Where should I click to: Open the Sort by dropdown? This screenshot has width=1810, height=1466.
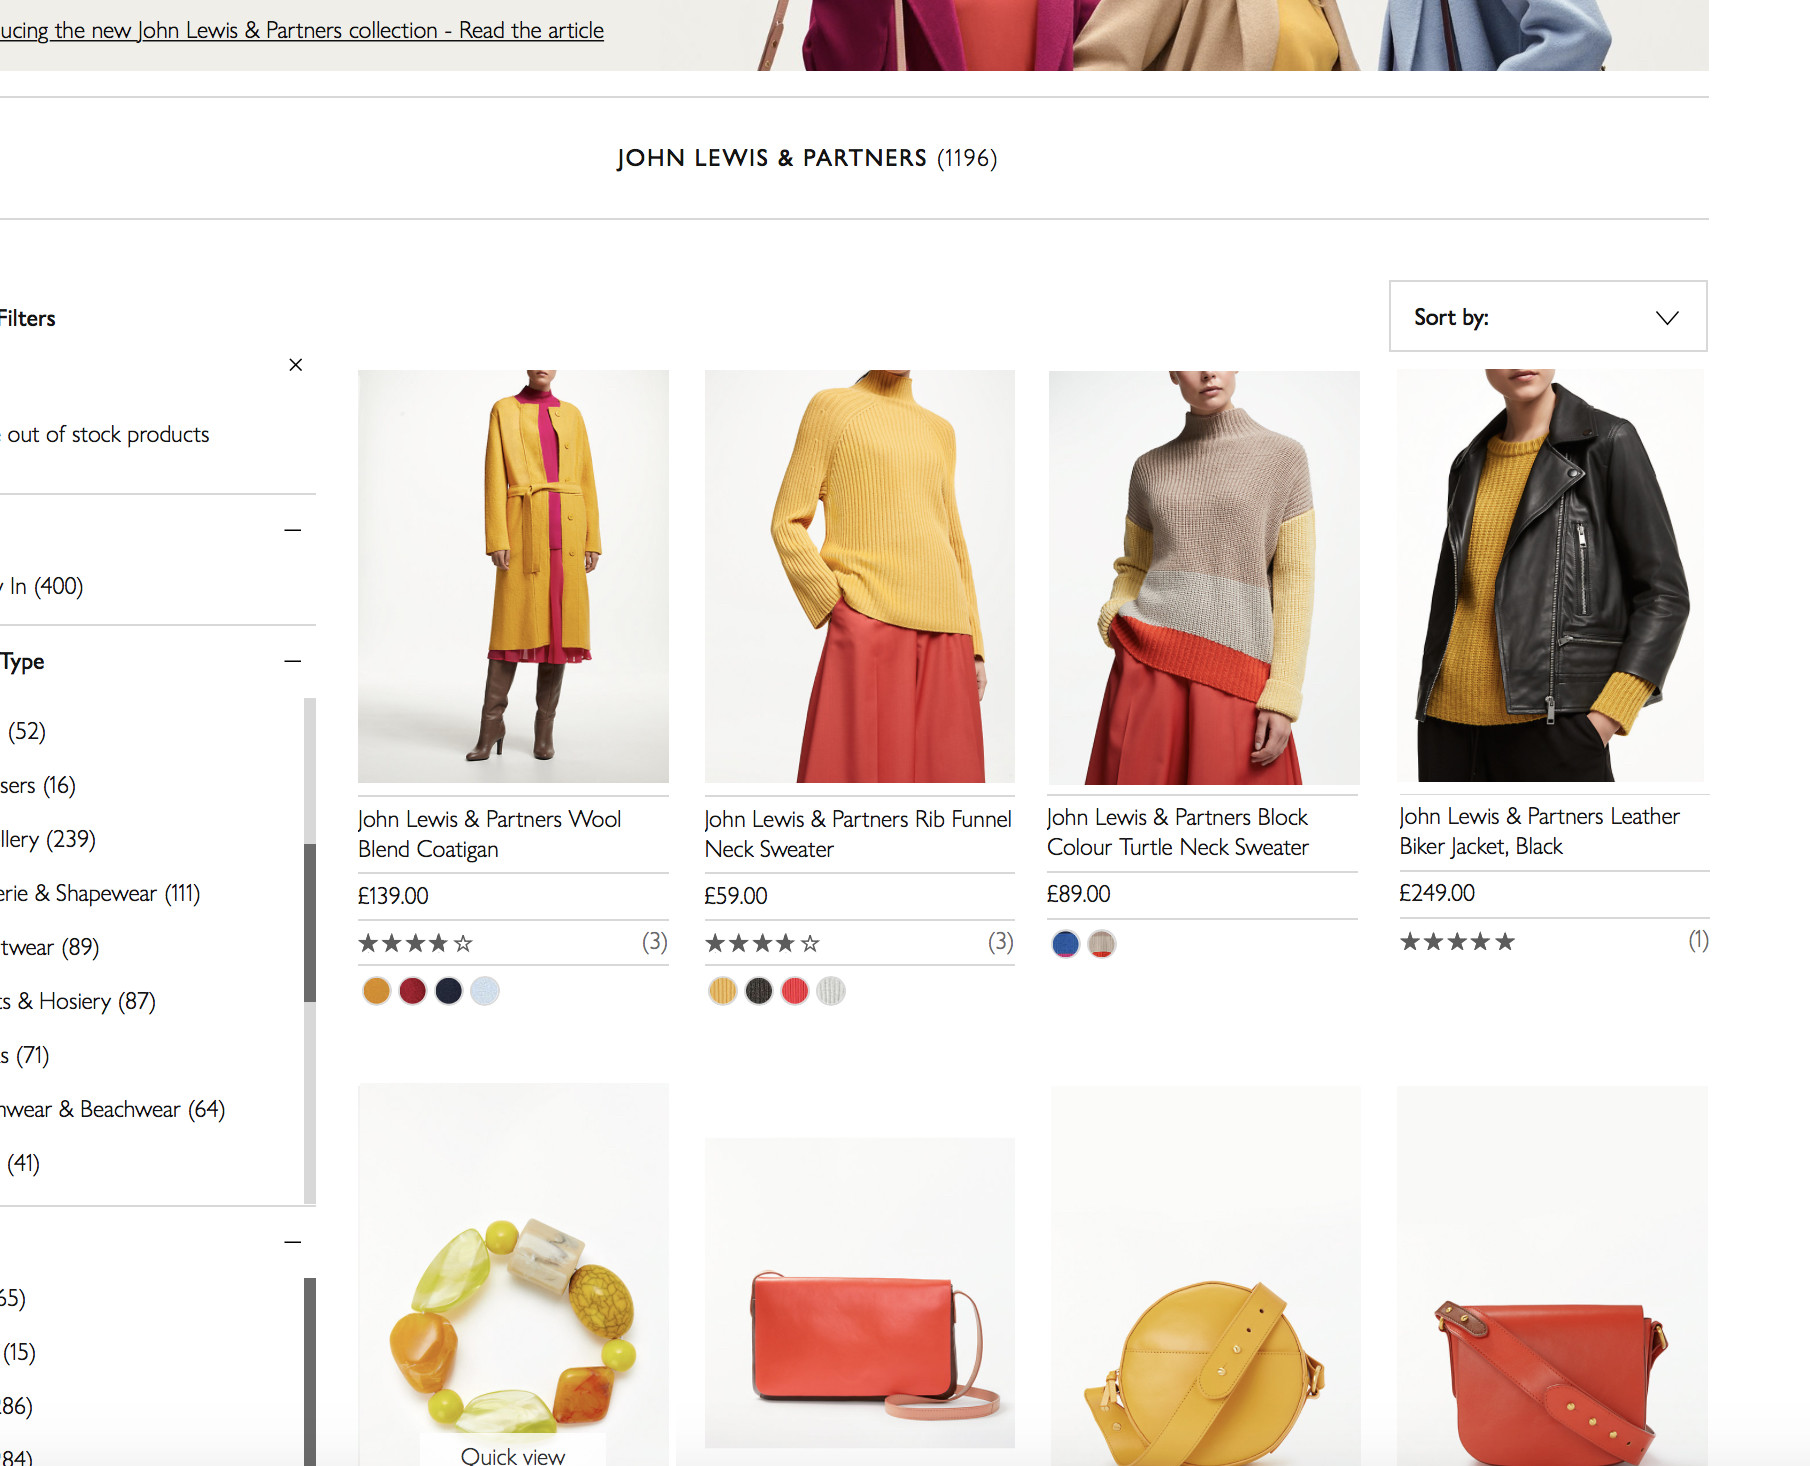pos(1548,316)
